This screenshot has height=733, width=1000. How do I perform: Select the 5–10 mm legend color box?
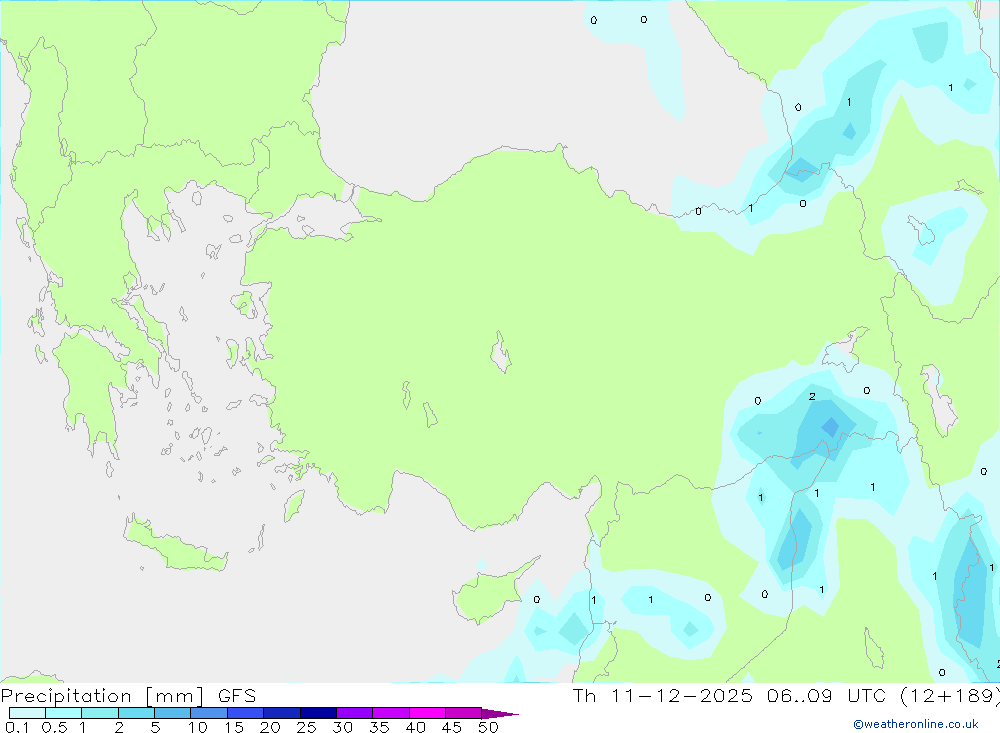pyautogui.click(x=173, y=713)
